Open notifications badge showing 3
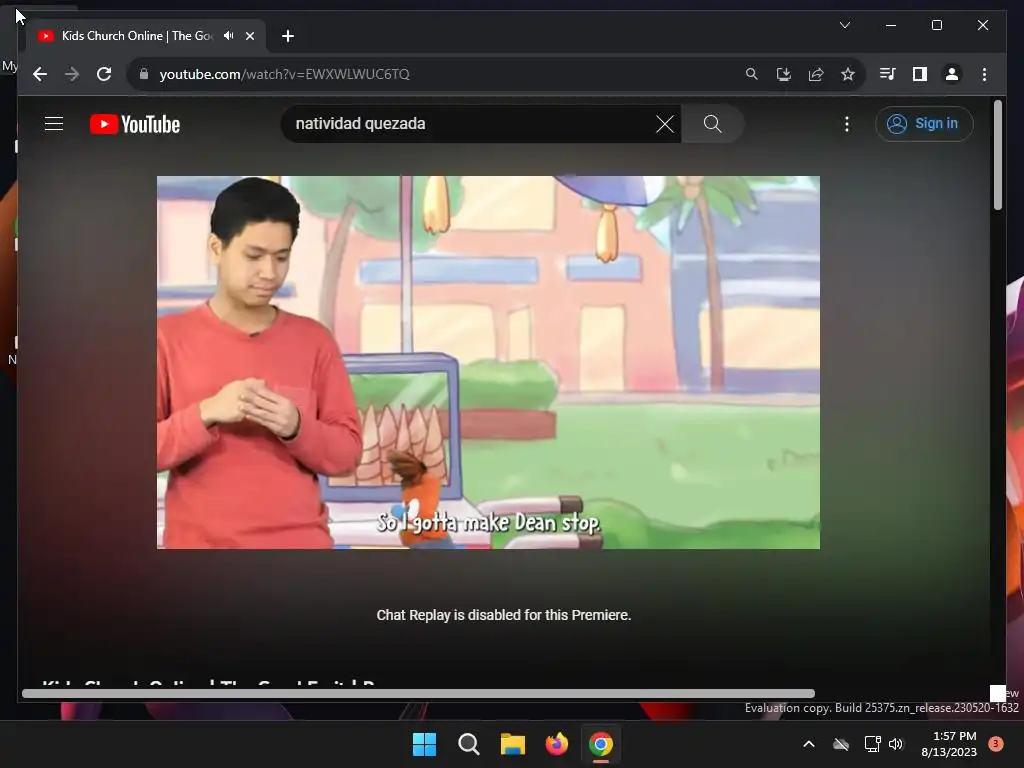 point(995,744)
